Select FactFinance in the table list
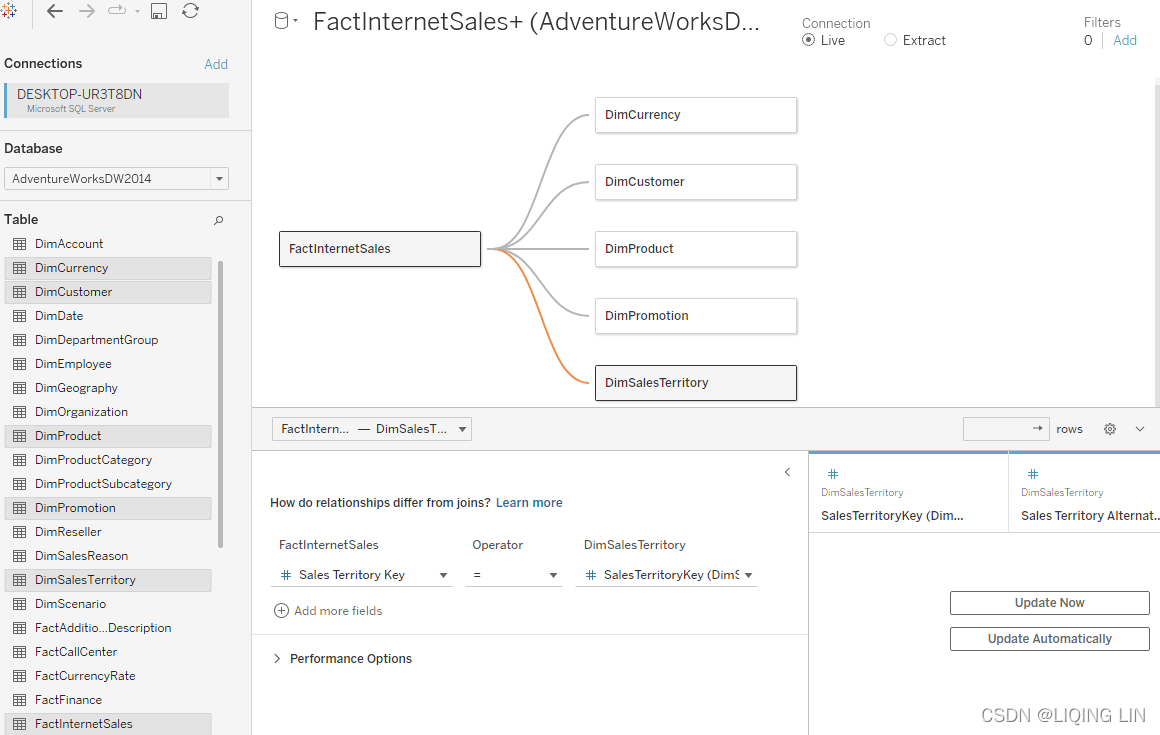 pos(68,700)
